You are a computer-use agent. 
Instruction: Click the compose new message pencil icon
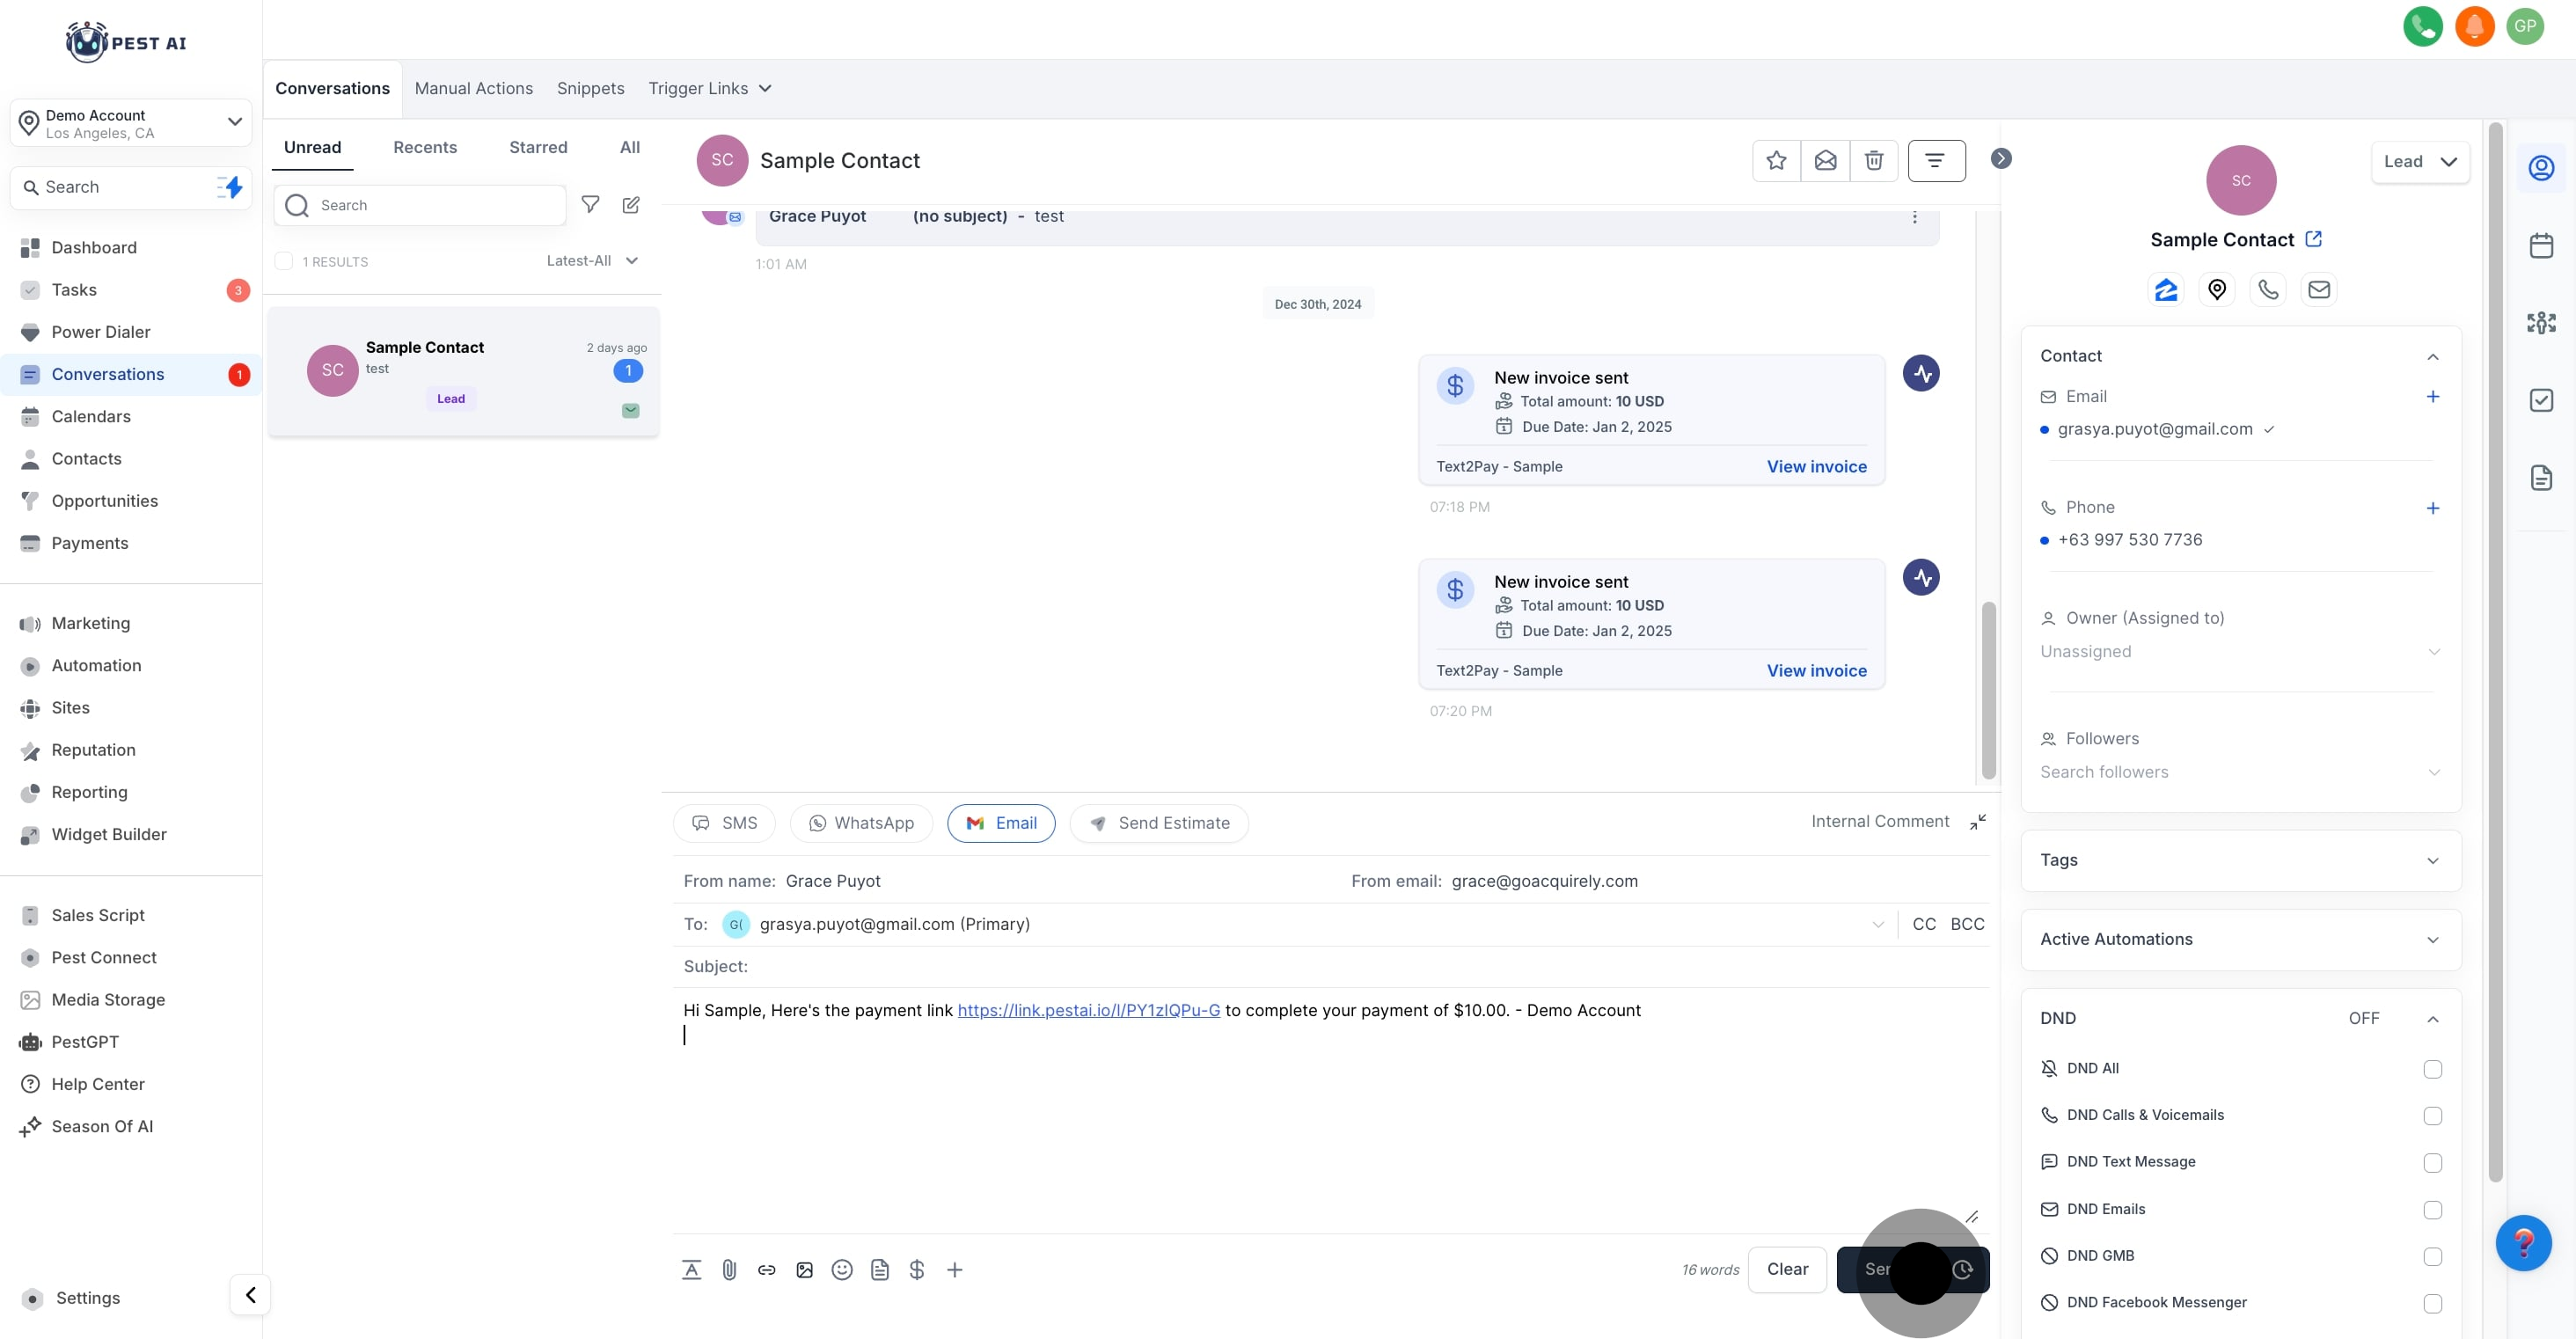tap(631, 205)
